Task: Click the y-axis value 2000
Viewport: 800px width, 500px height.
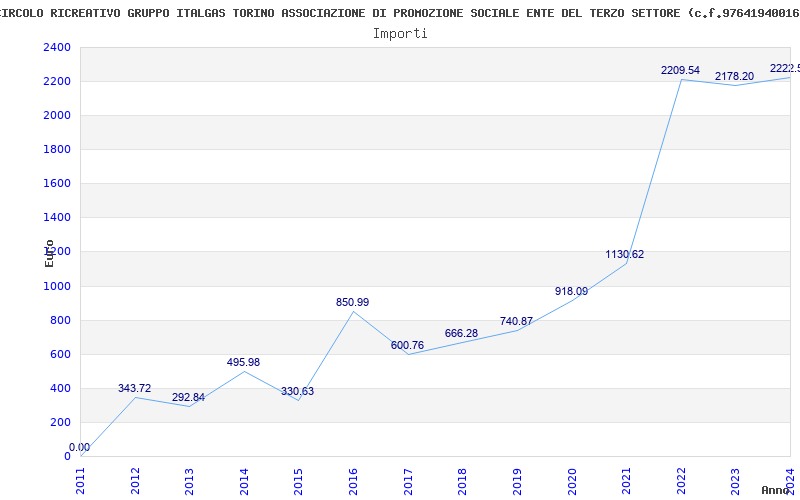Action: tap(57, 115)
